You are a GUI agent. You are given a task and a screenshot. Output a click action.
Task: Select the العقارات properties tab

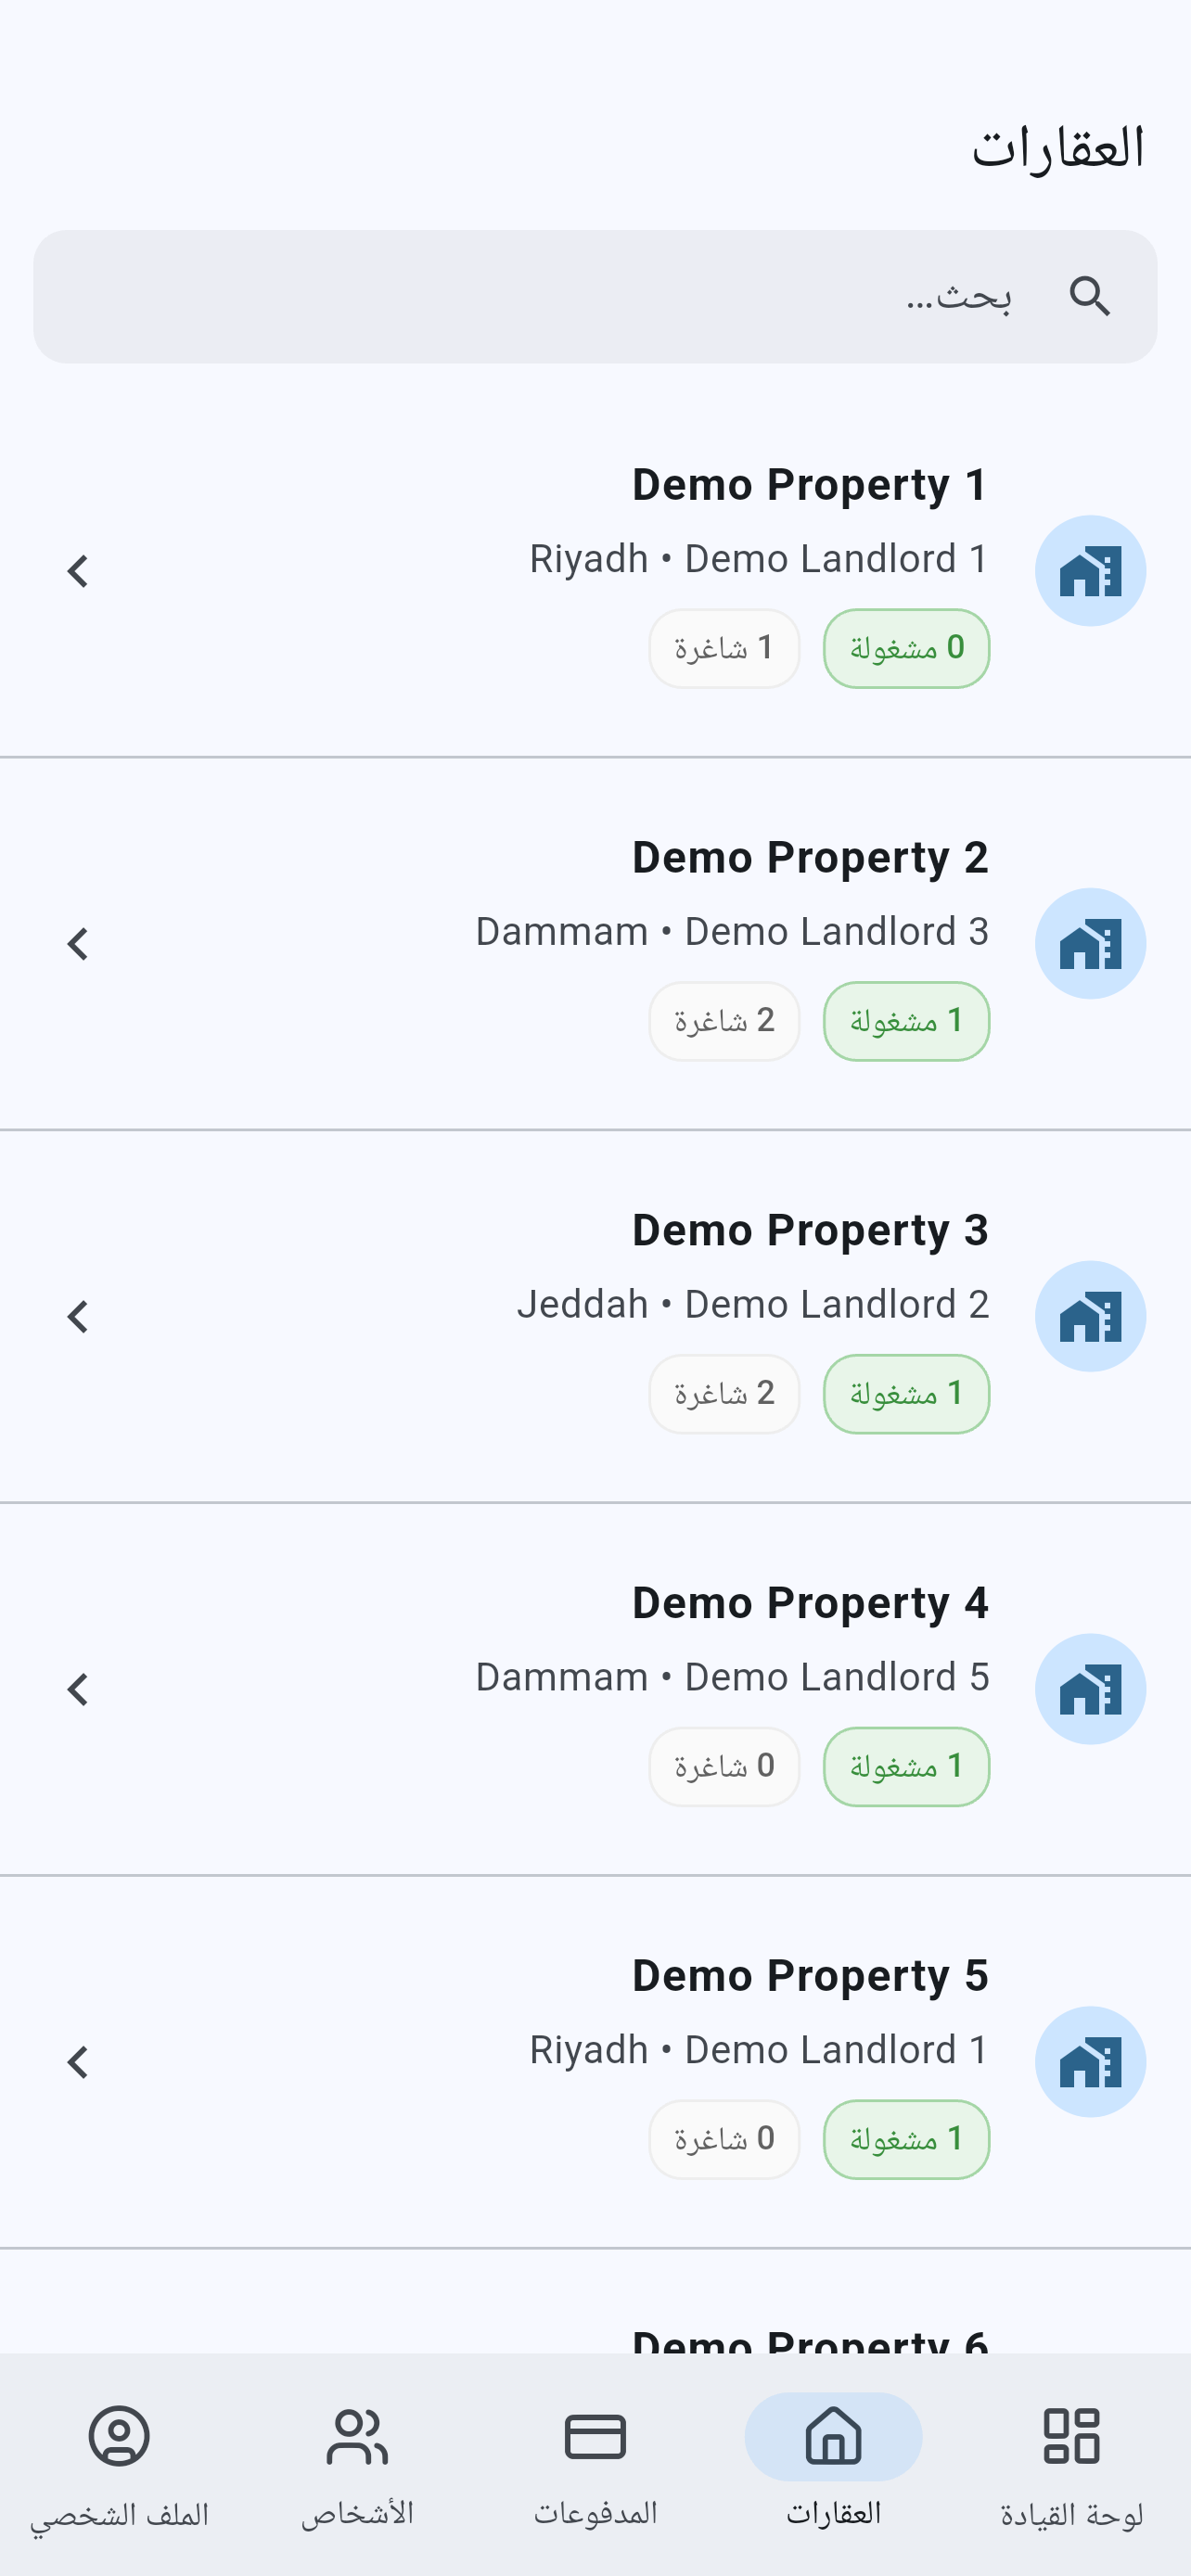[833, 2464]
